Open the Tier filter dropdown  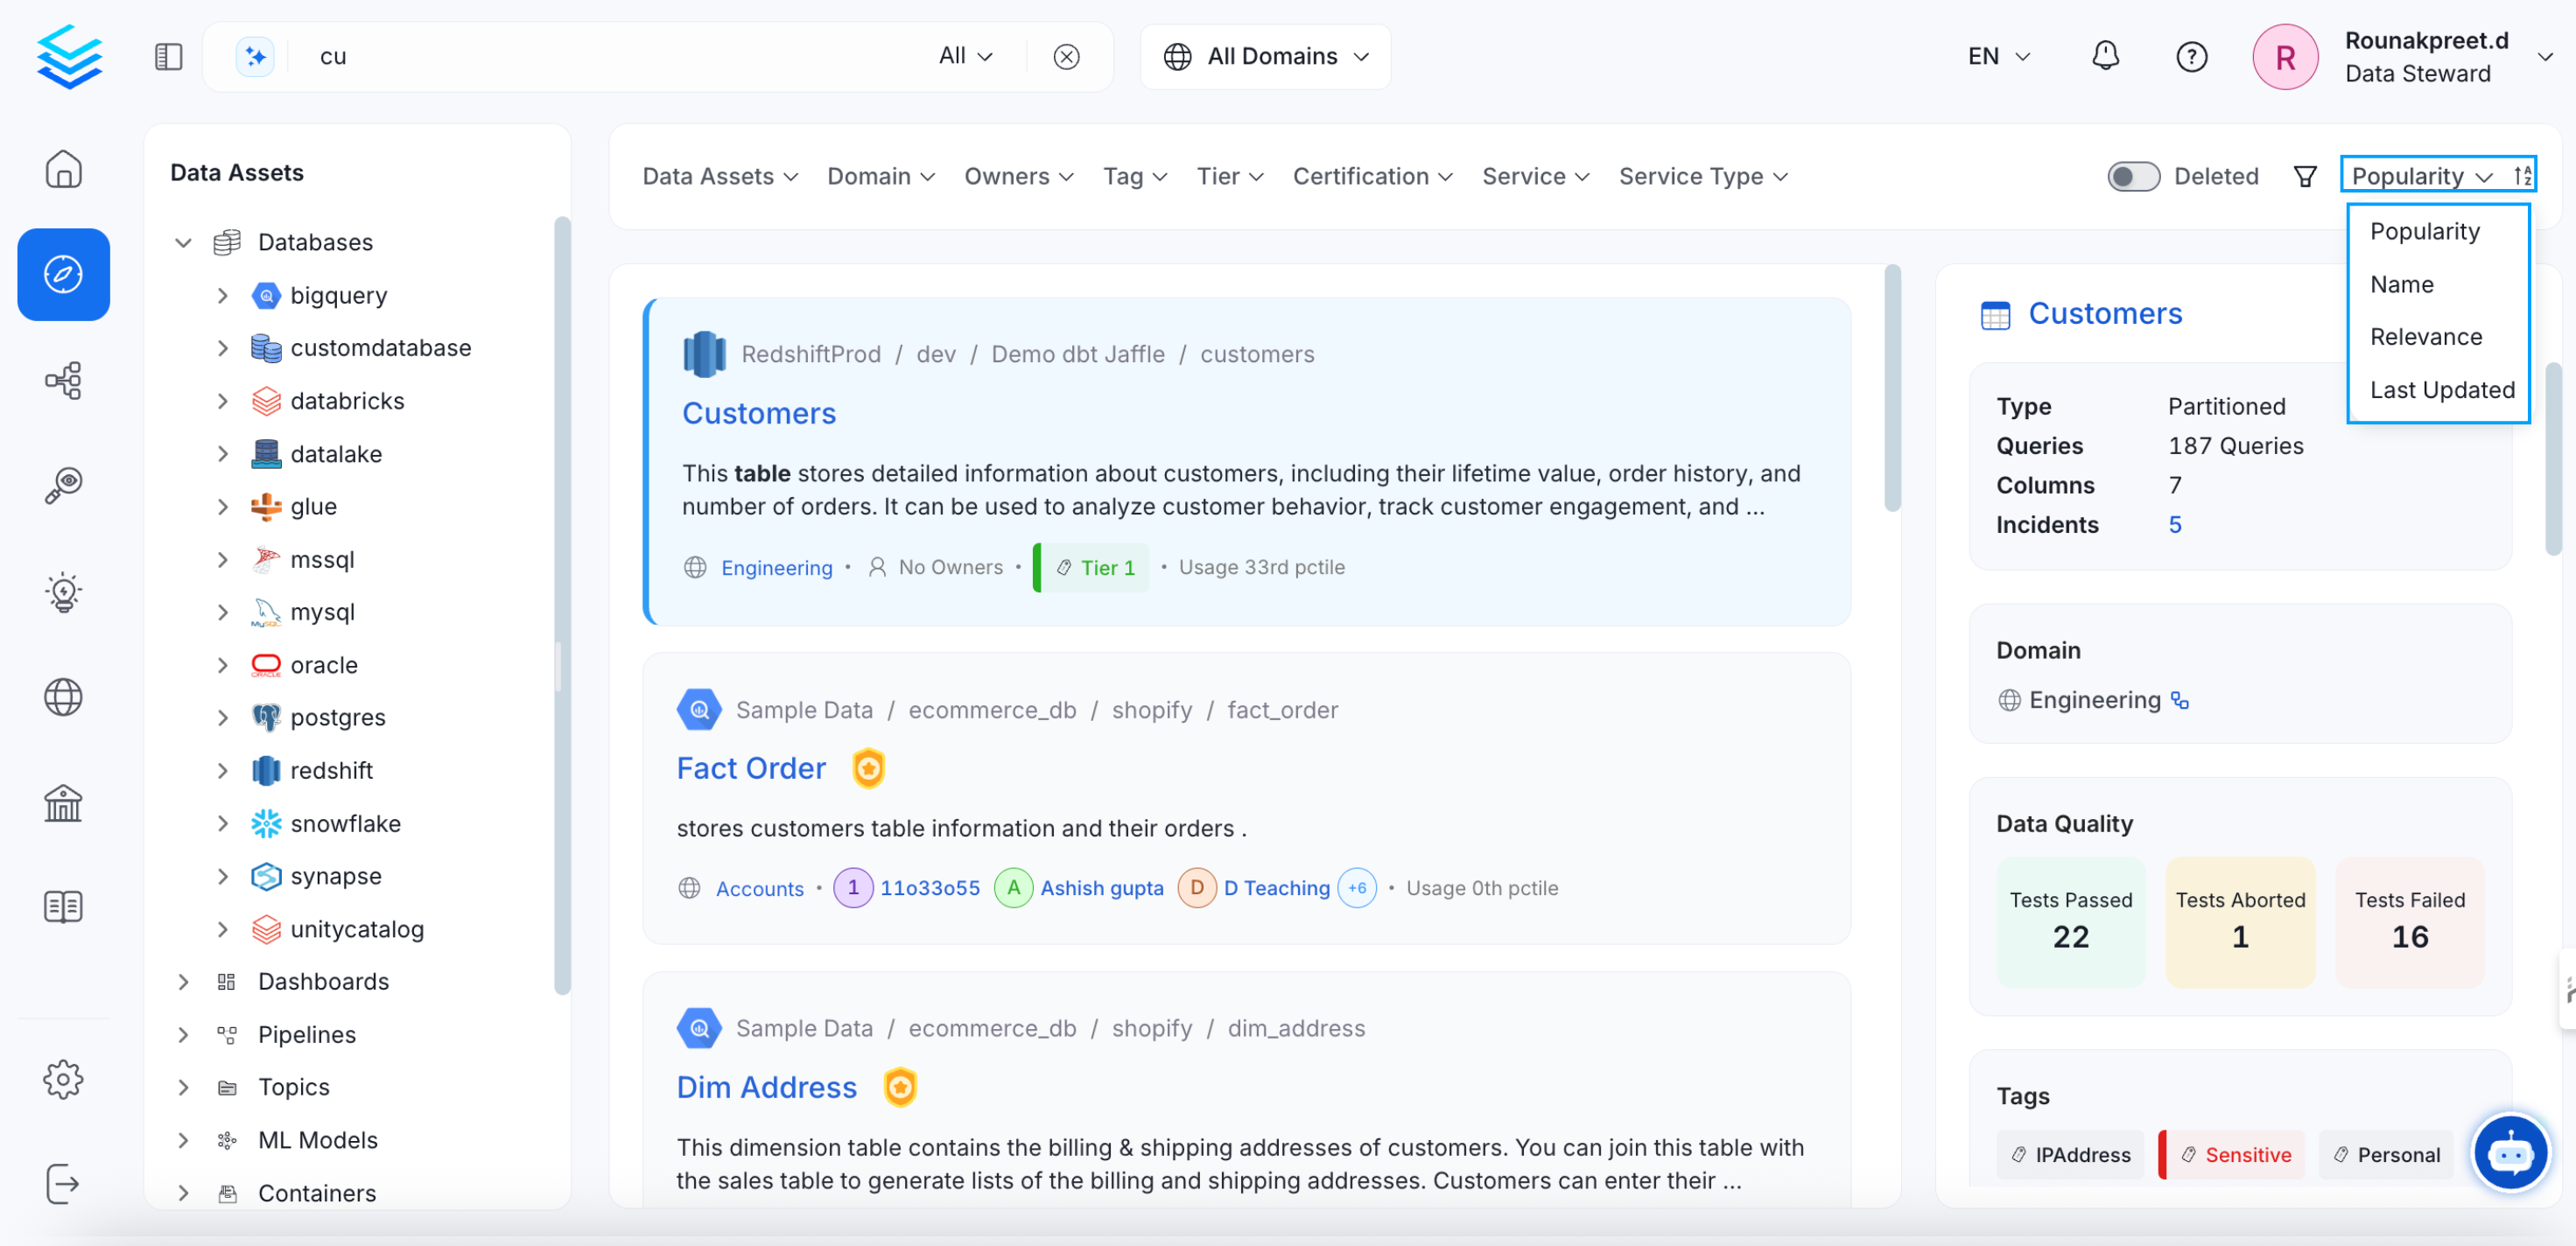coord(1230,176)
